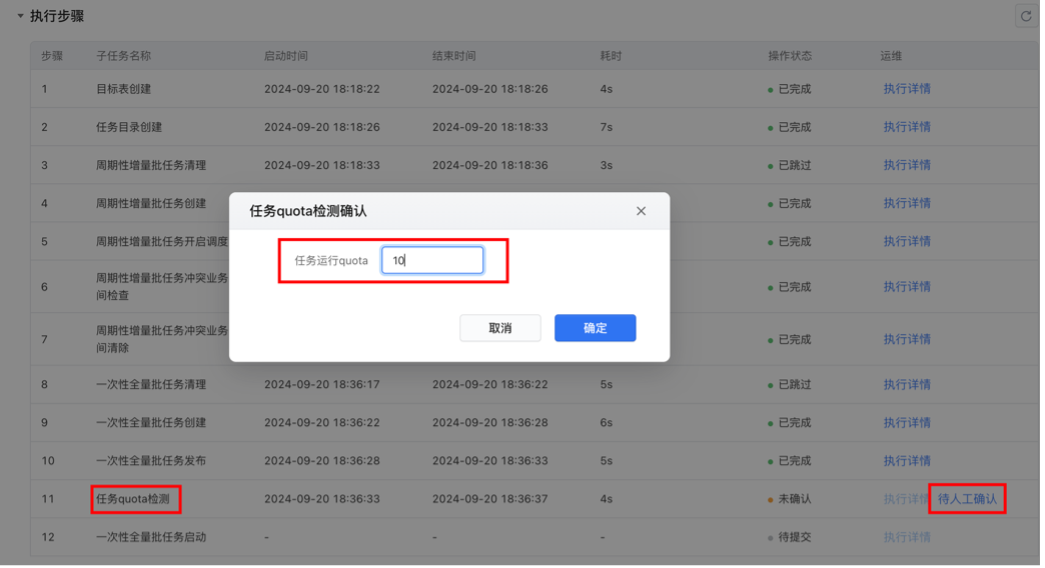This screenshot has height=568, width=1045.
Task: Click the 子任务名称 column header
Action: pos(125,56)
